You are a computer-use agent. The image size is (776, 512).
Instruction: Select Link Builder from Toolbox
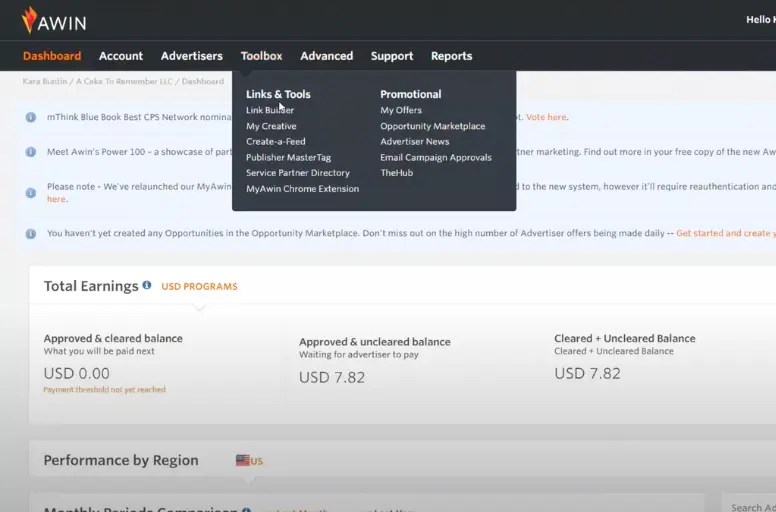270,110
